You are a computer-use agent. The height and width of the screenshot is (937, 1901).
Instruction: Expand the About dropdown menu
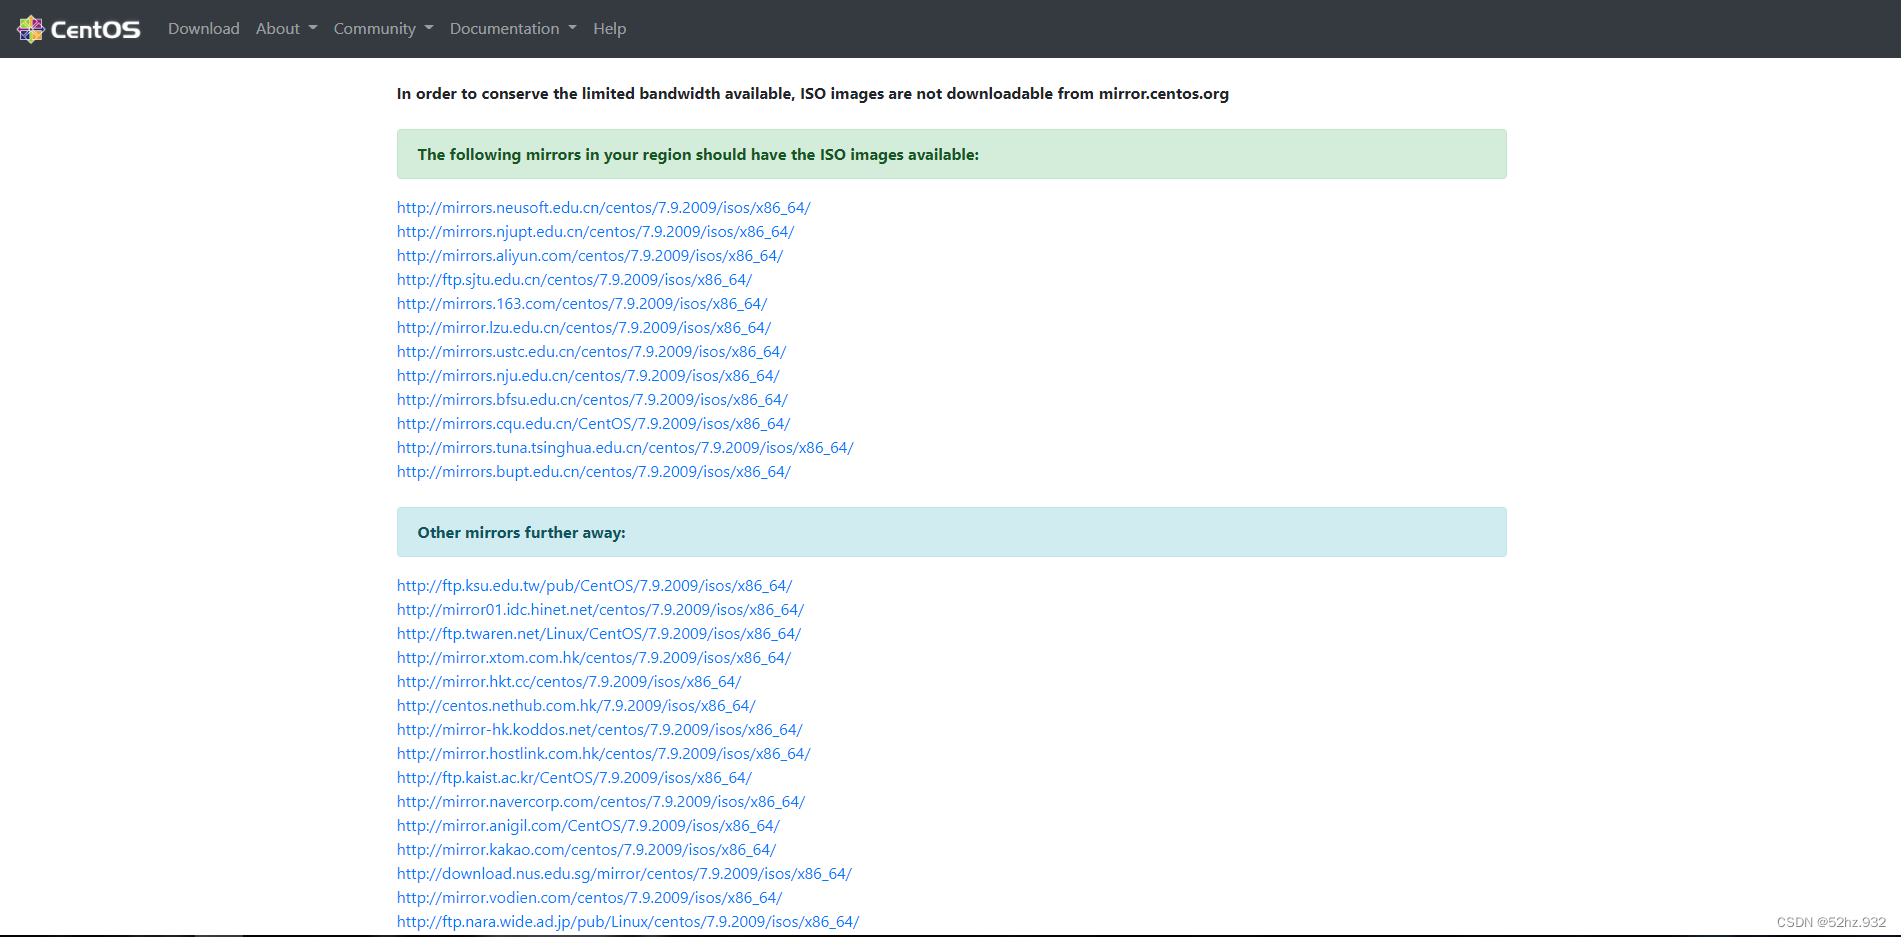[x=286, y=29]
